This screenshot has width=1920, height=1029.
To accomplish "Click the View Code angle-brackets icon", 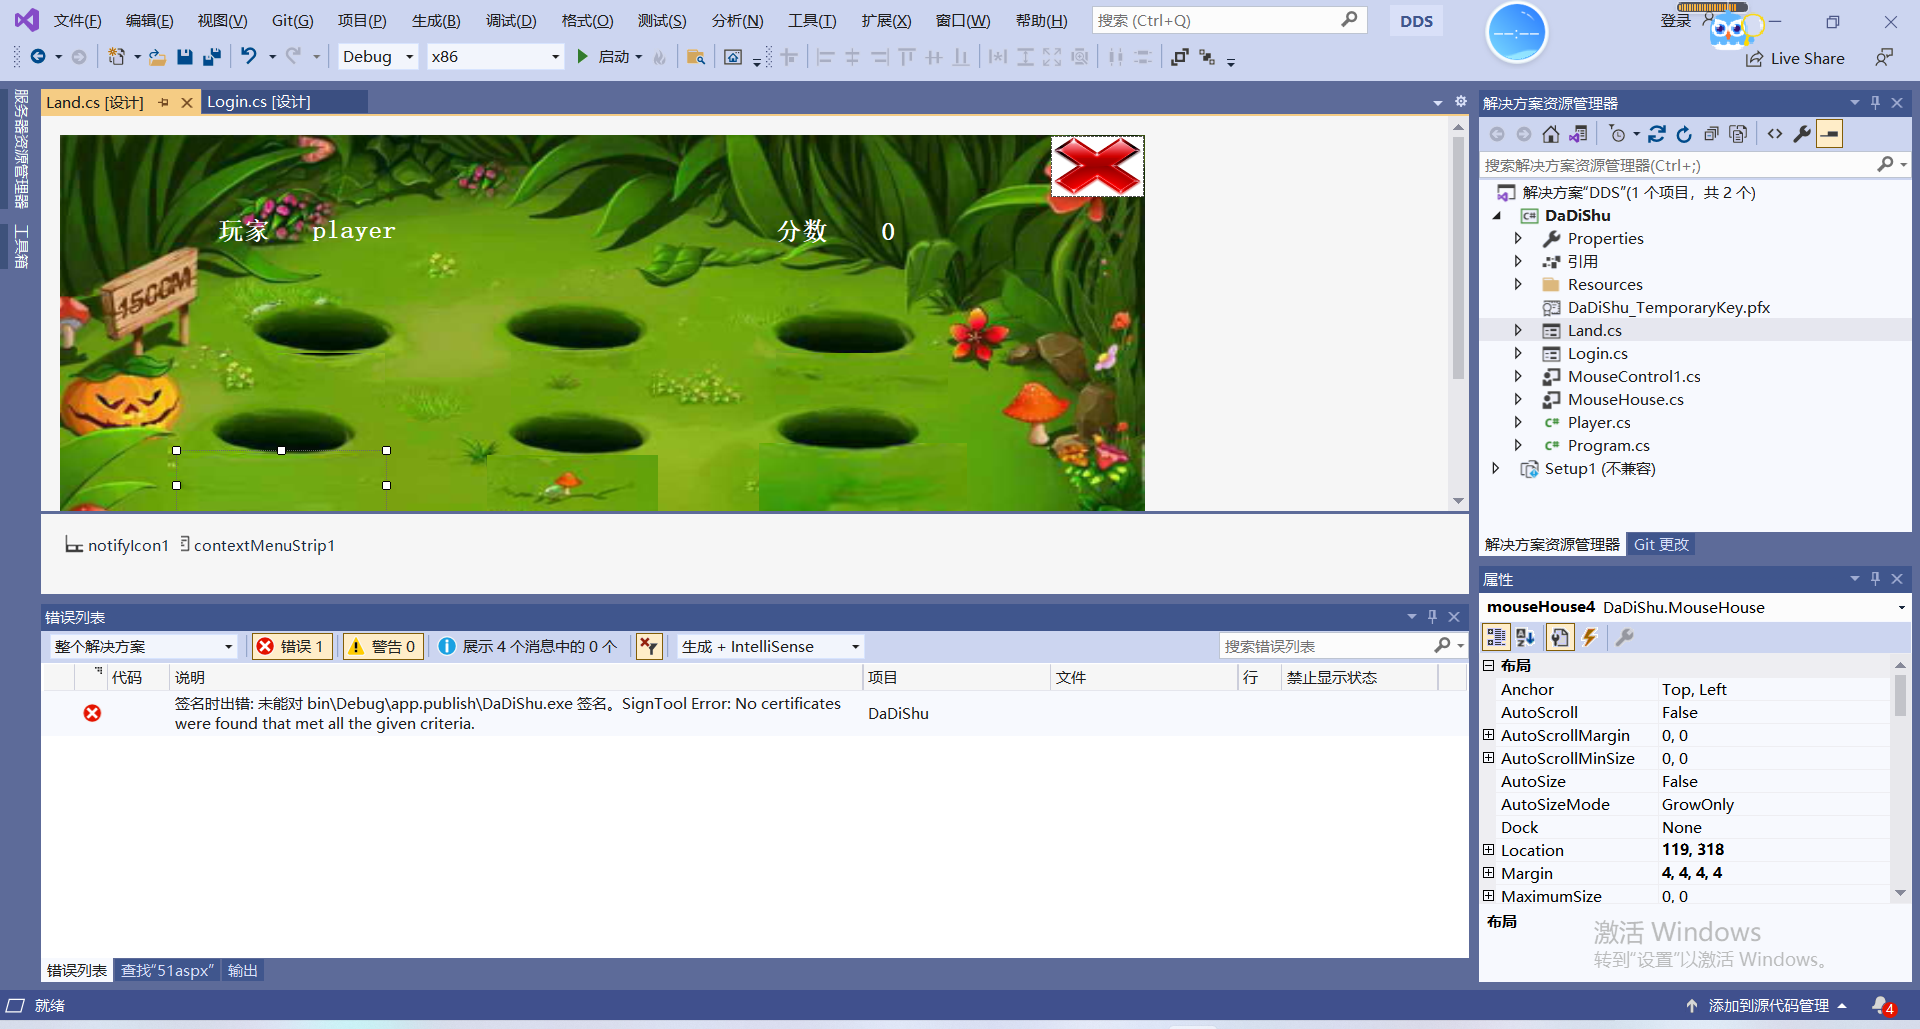I will [x=1775, y=134].
